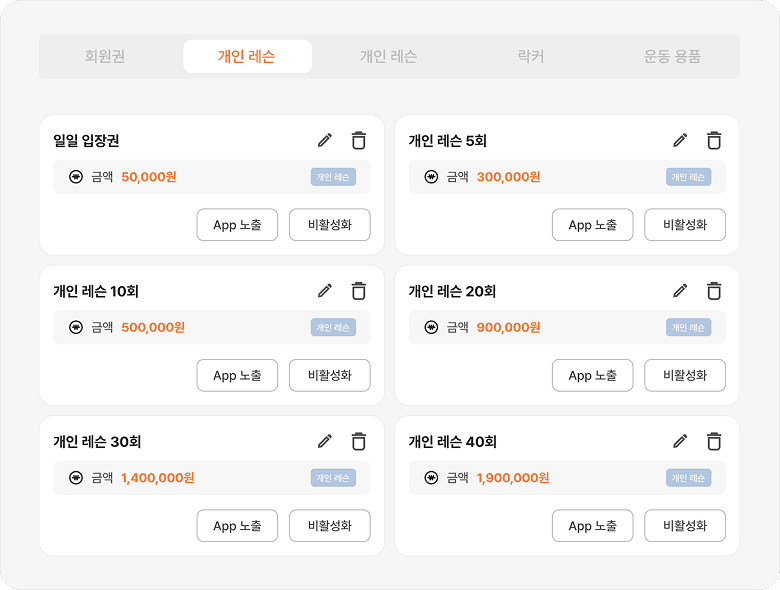Open the gray 개인 레슨 tab

(x=388, y=56)
